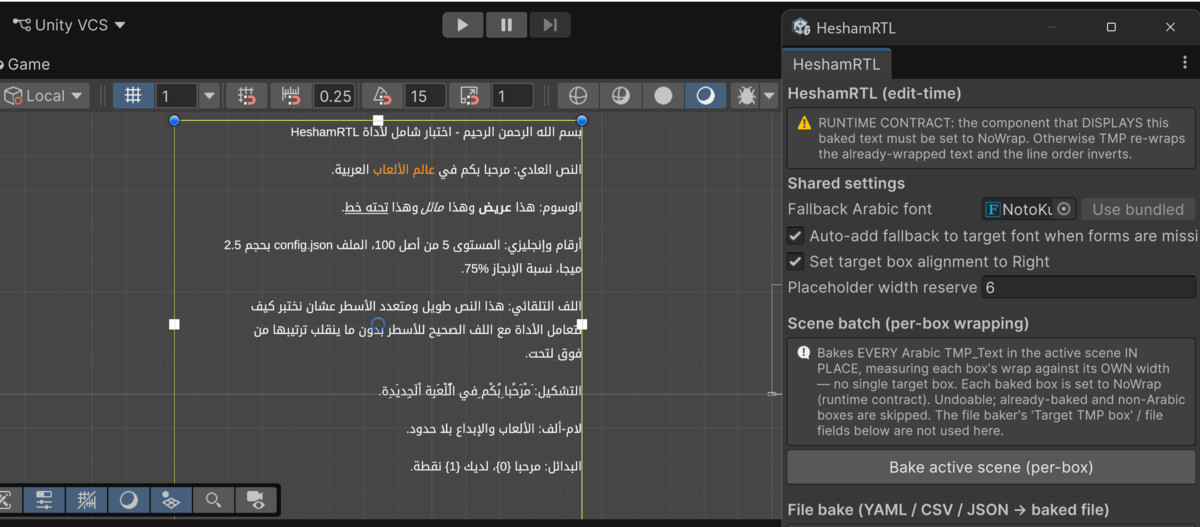
Task: Toggle the effects grid-with-dot icon
Action: pyautogui.click(x=171, y=500)
